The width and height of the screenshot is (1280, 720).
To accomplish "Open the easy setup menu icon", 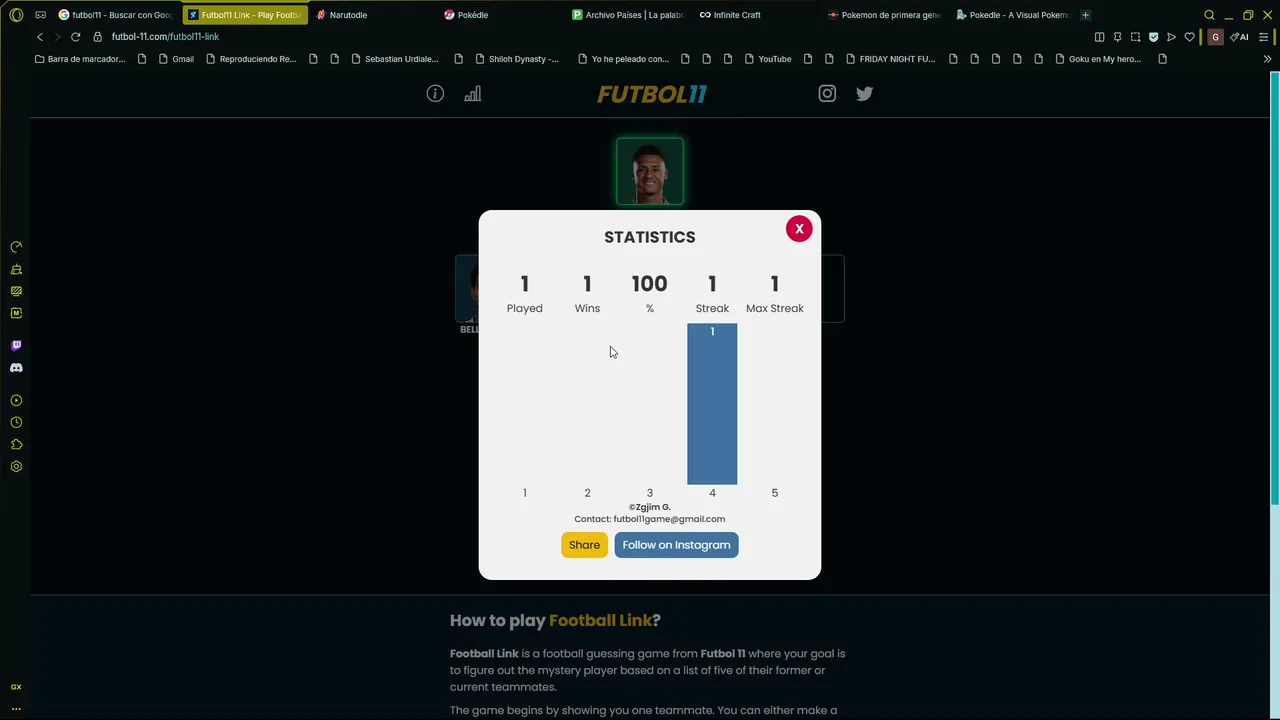I will [1264, 37].
